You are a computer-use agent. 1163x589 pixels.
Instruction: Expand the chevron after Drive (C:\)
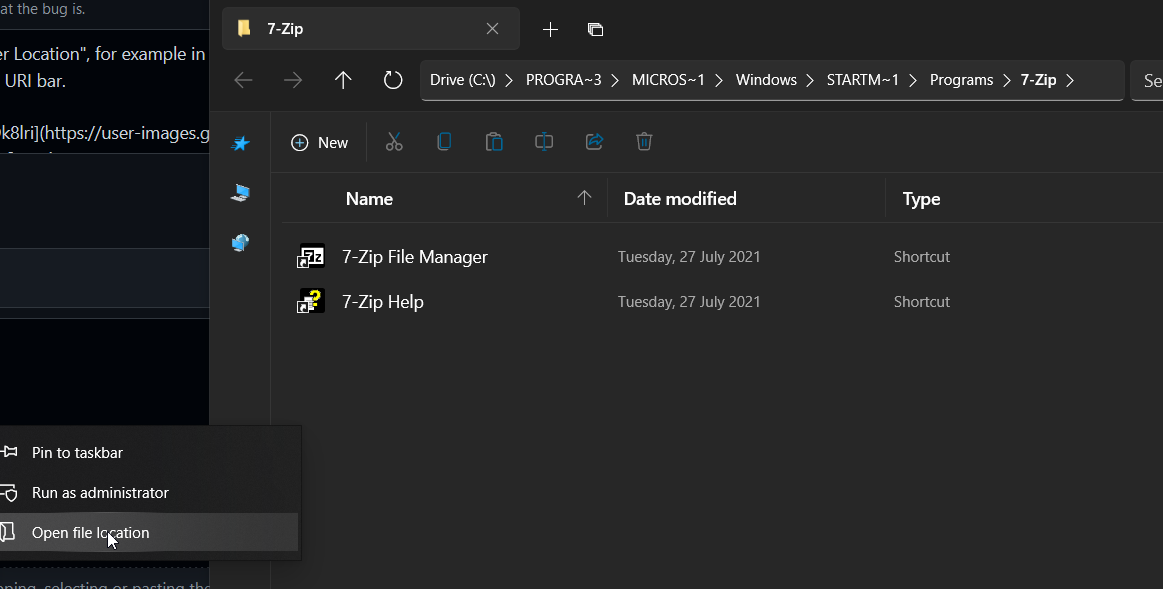click(510, 80)
